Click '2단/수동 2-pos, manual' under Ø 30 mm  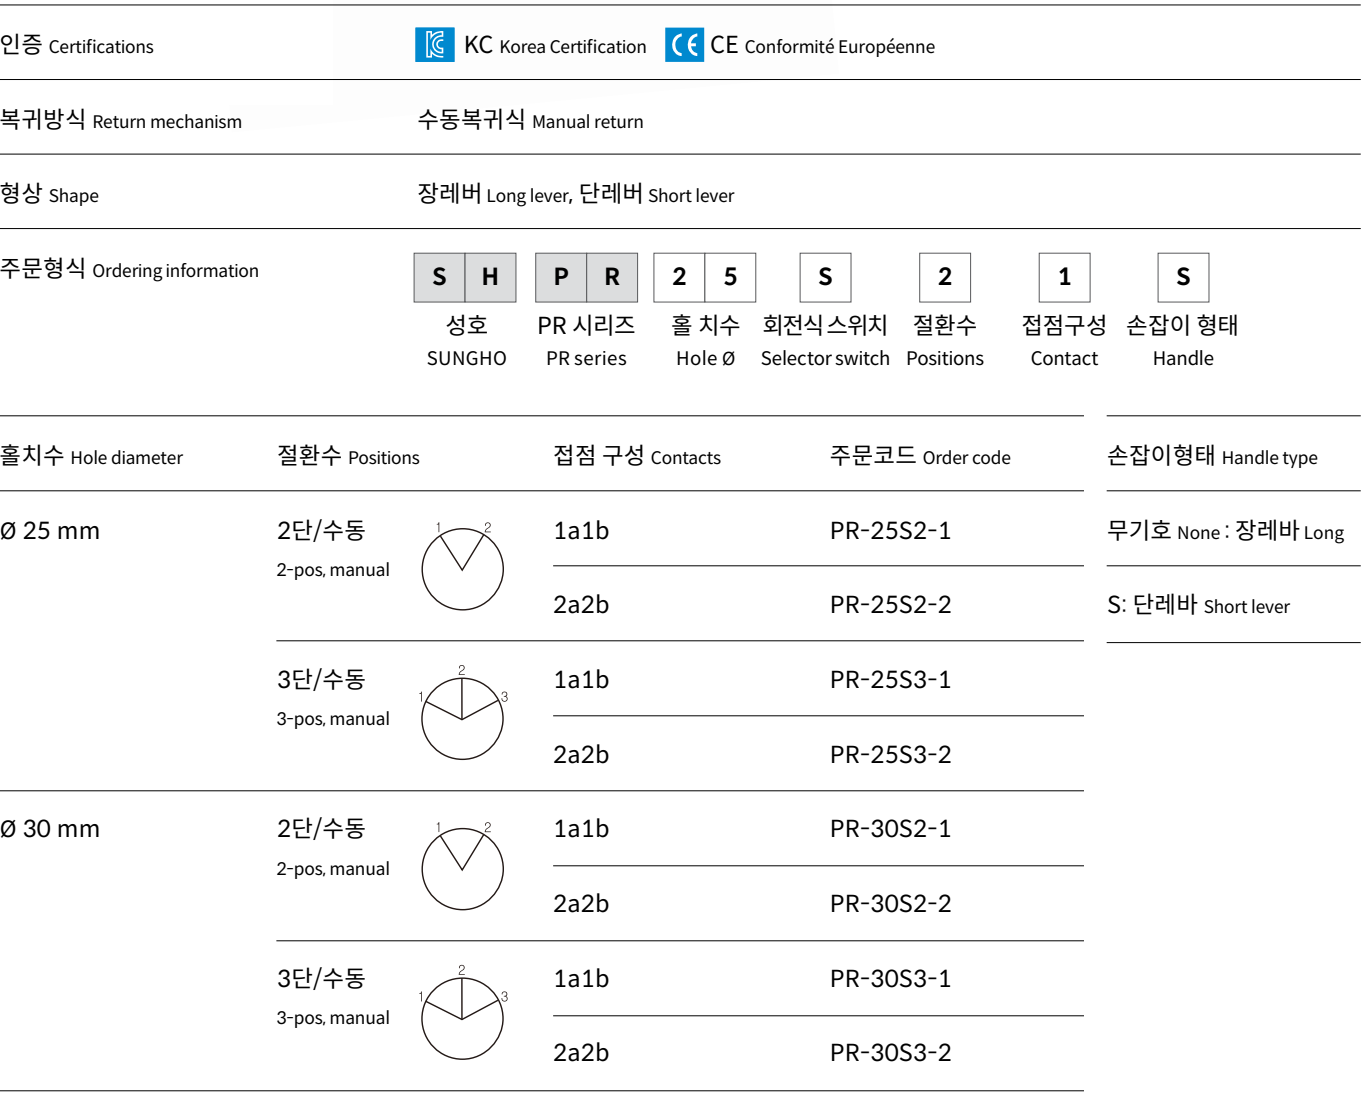coord(333,847)
